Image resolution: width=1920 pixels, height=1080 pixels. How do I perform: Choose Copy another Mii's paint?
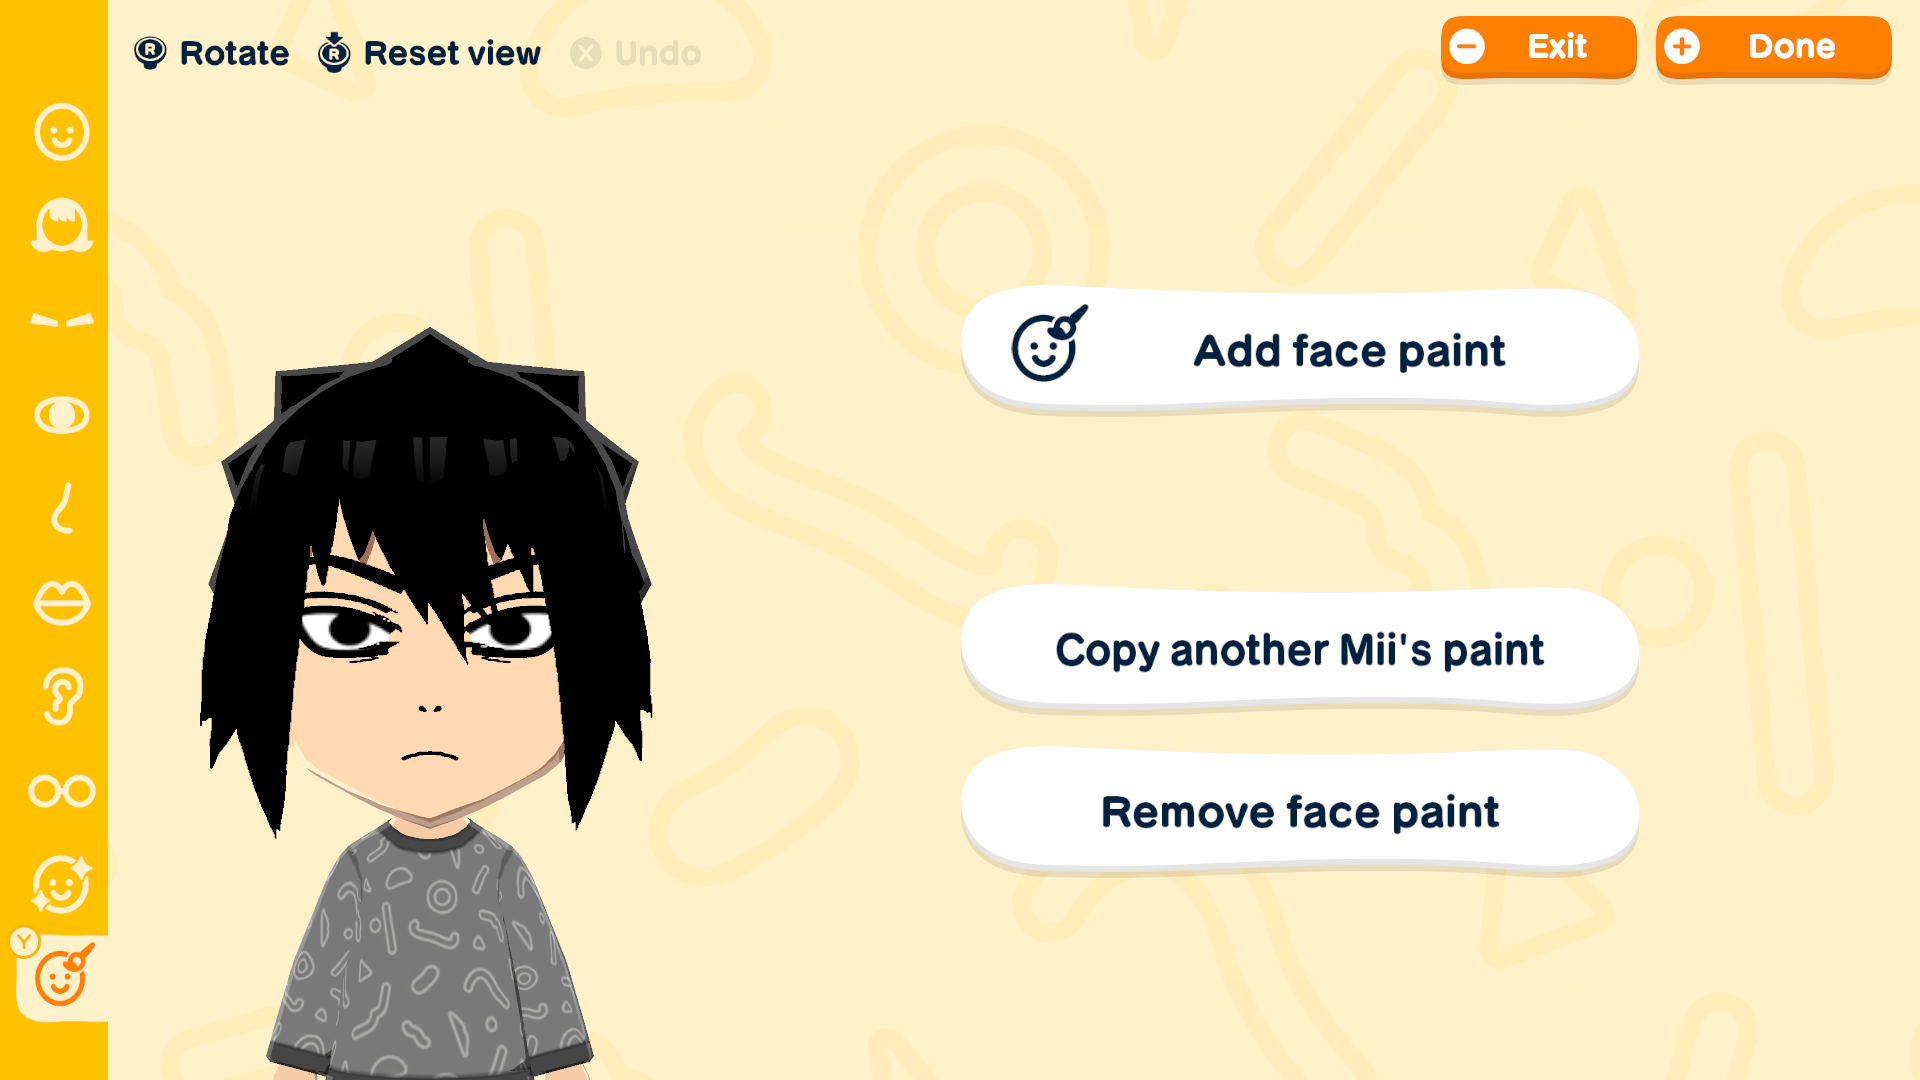point(1300,650)
